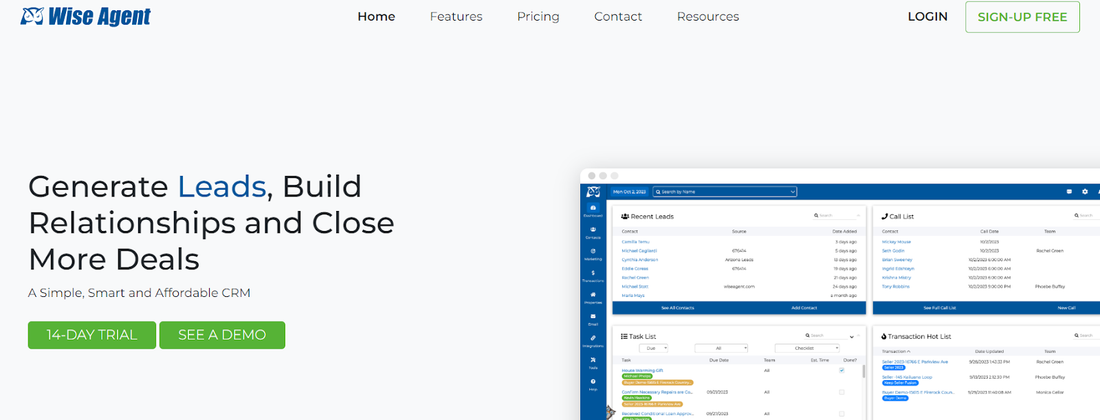Open the Features nav item
The height and width of the screenshot is (420, 1100).
pyautogui.click(x=456, y=16)
